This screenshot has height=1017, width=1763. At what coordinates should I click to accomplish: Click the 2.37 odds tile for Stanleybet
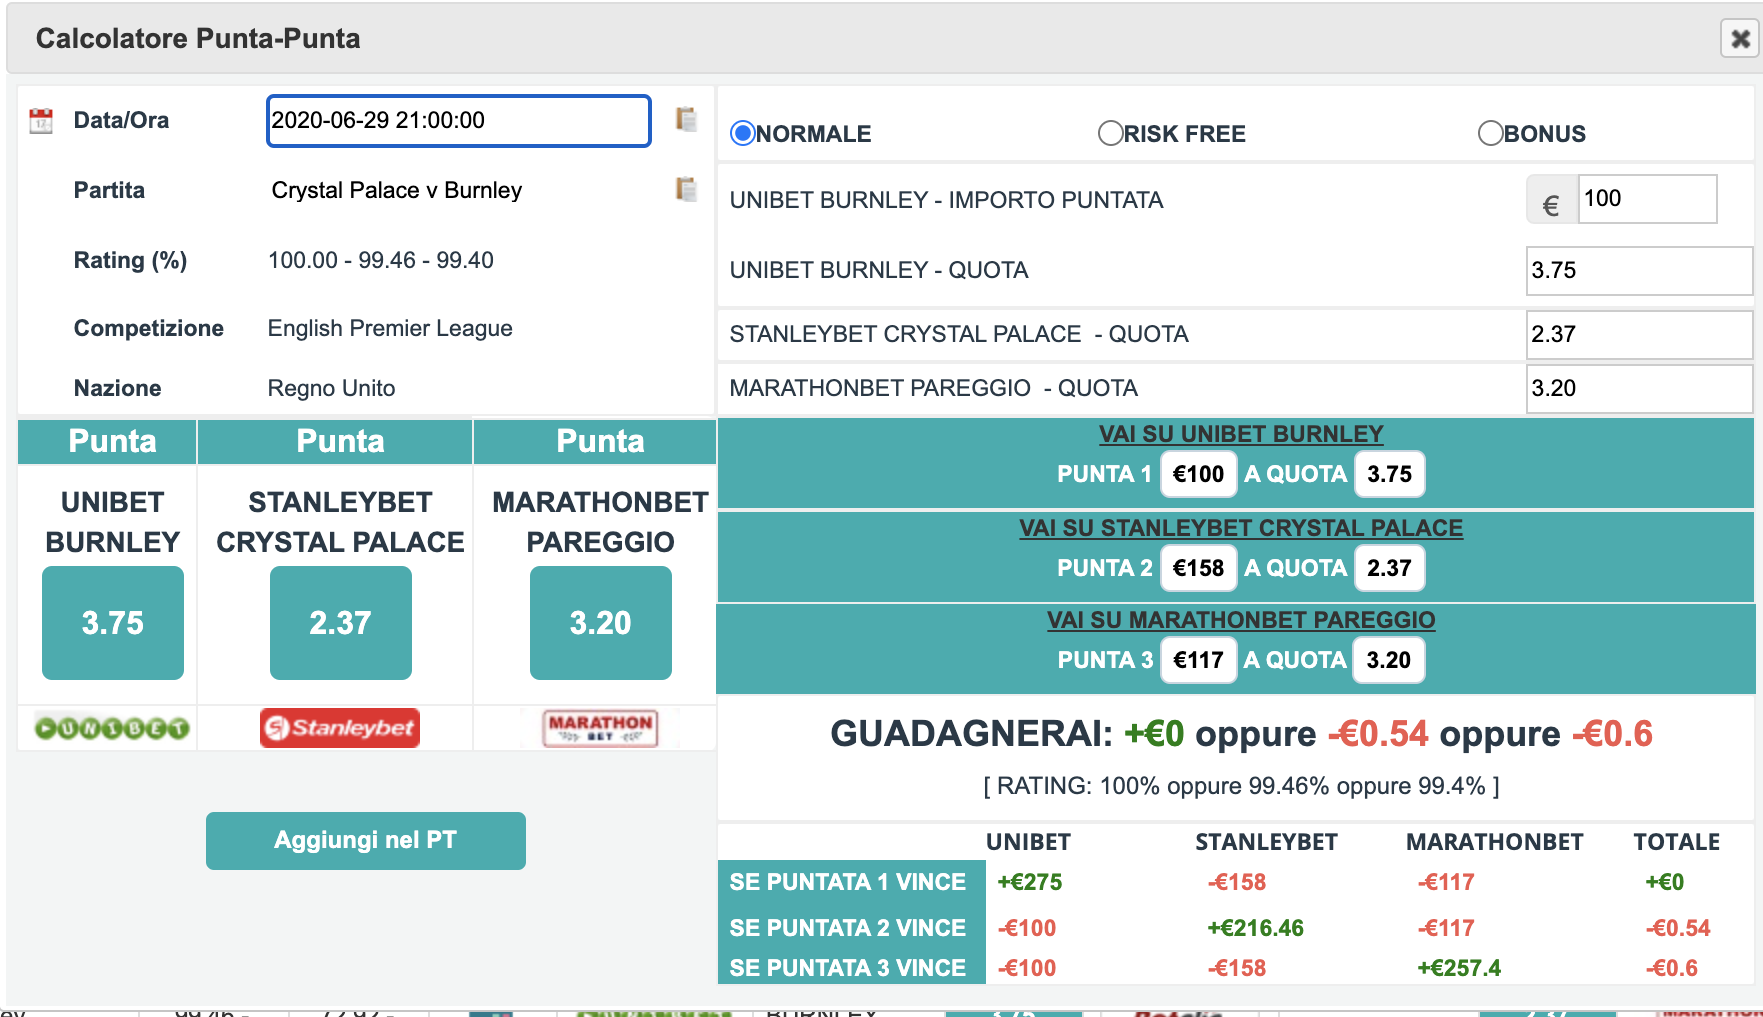click(x=341, y=623)
